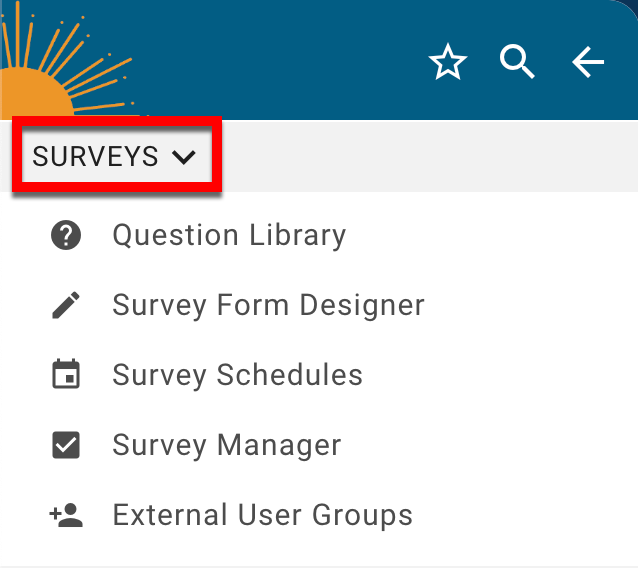
Task: Go to Survey Schedules
Action: click(237, 376)
